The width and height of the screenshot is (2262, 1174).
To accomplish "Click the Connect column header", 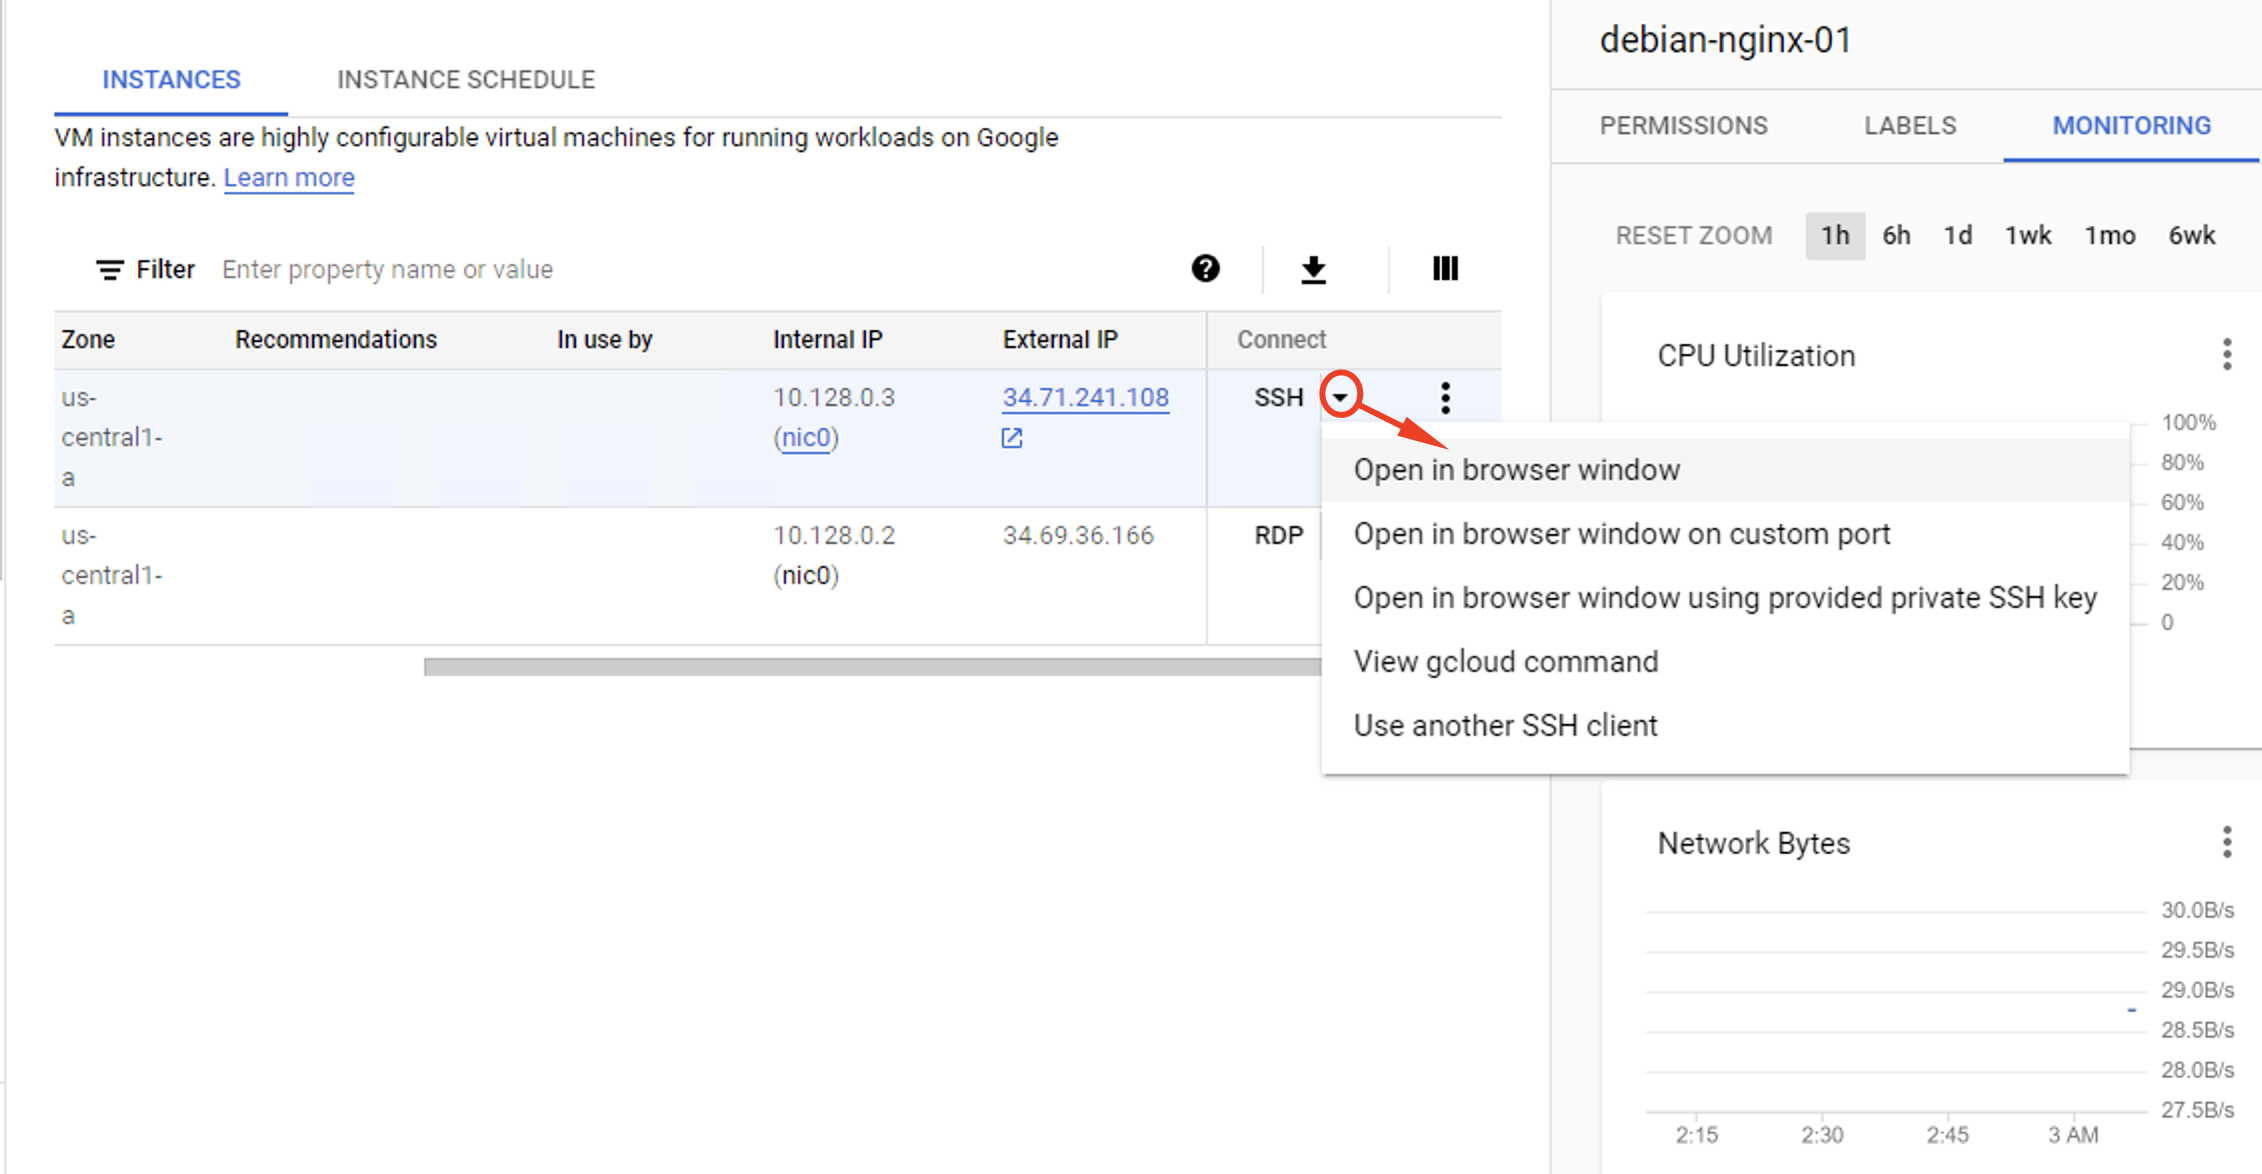I will coord(1282,340).
